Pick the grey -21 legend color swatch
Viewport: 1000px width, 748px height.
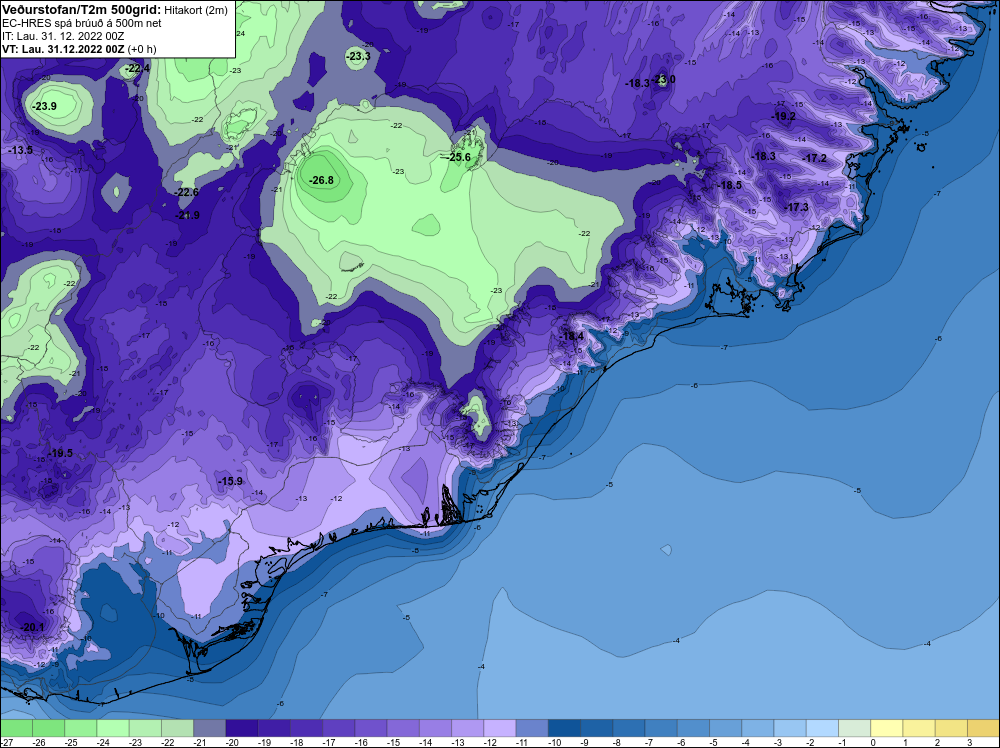(x=210, y=728)
